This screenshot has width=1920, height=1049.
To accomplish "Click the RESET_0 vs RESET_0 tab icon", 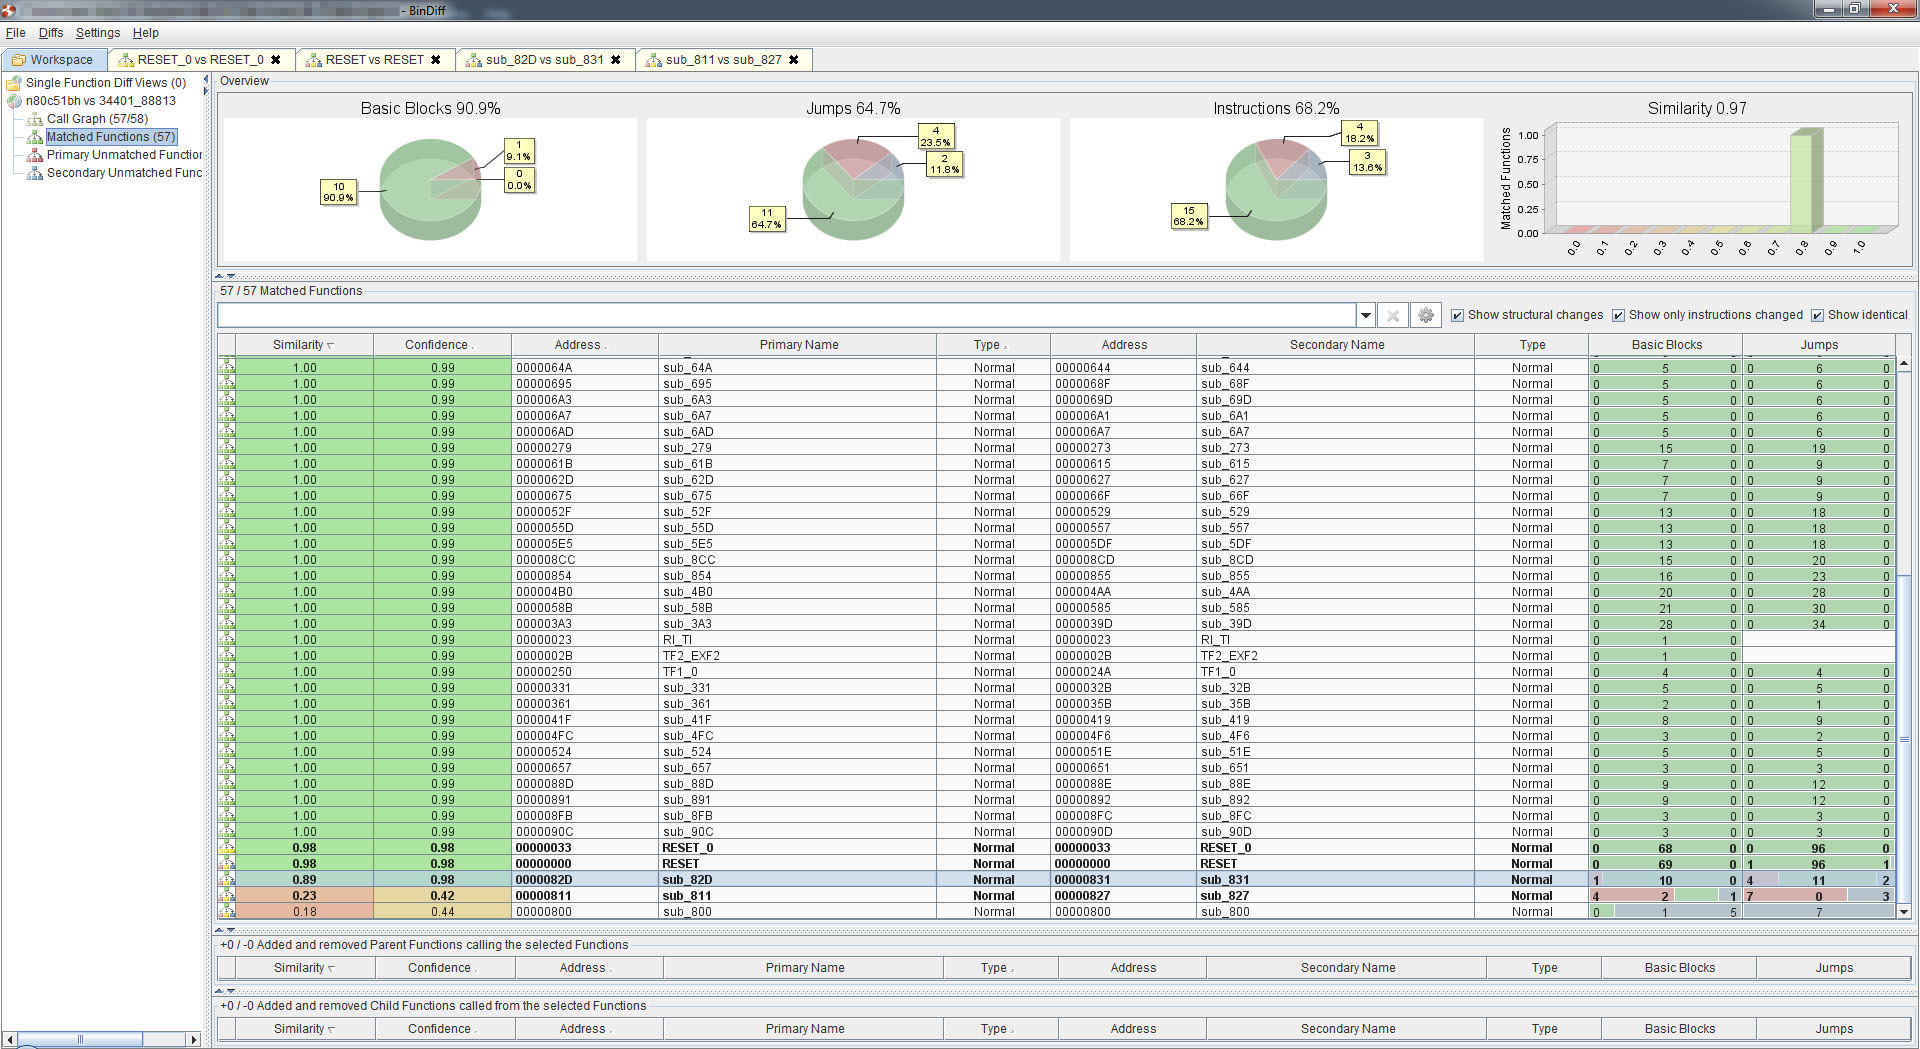I will pos(126,60).
